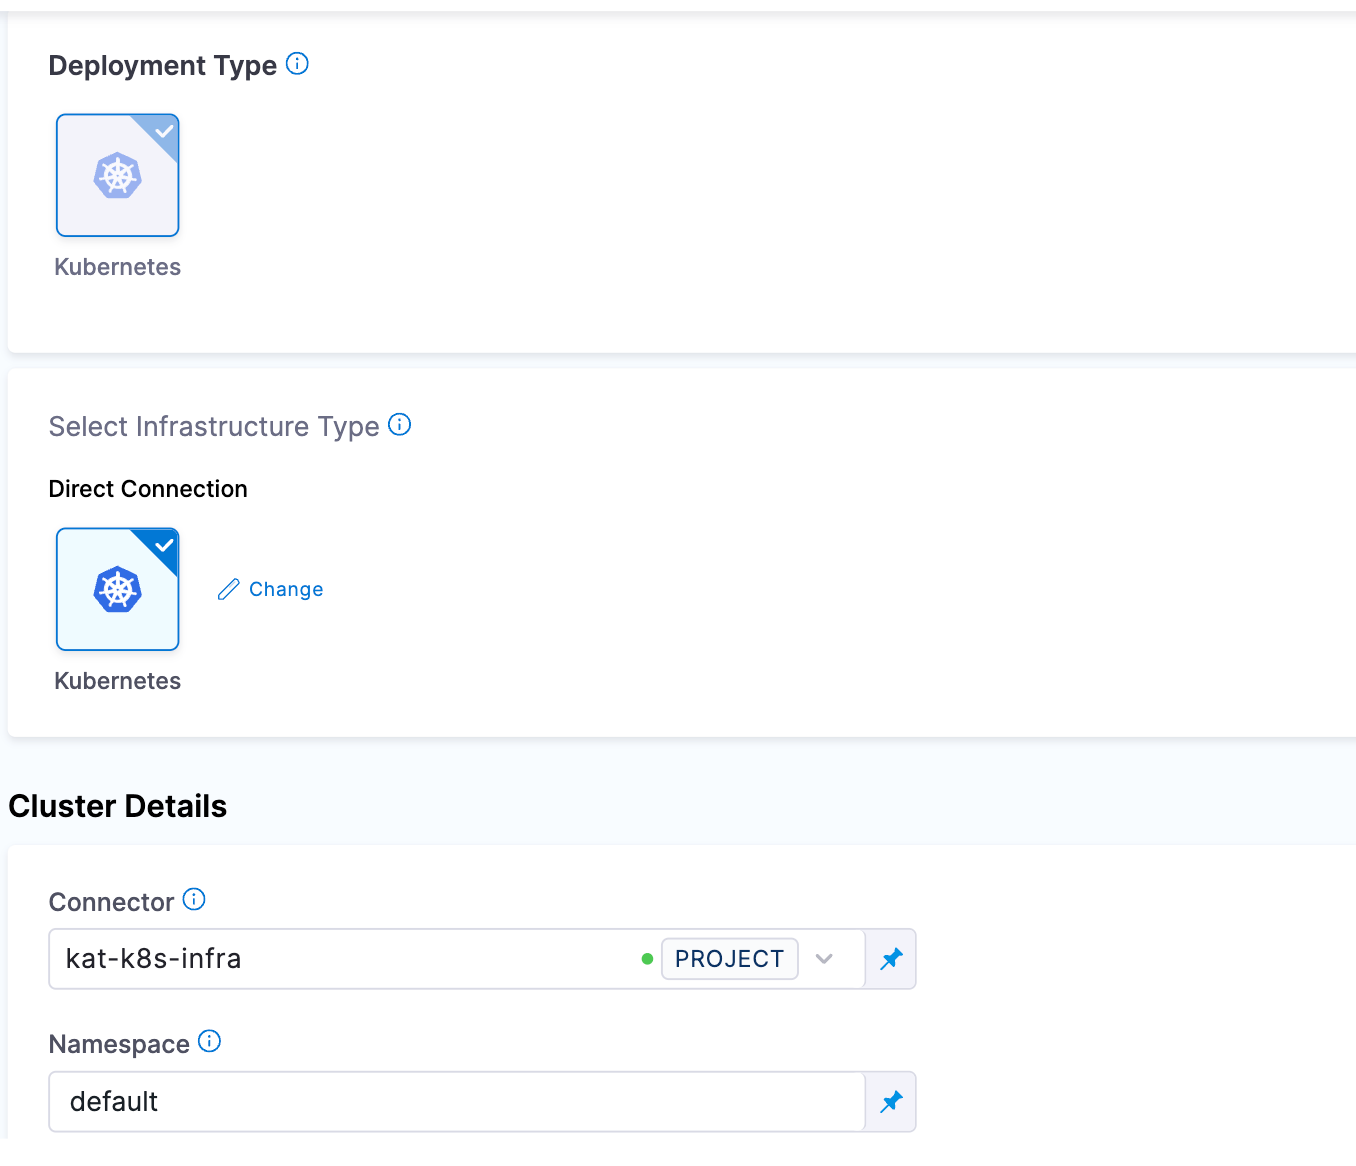Click the pin icon next to Connector field
Image resolution: width=1356 pixels, height=1166 pixels.
click(891, 959)
